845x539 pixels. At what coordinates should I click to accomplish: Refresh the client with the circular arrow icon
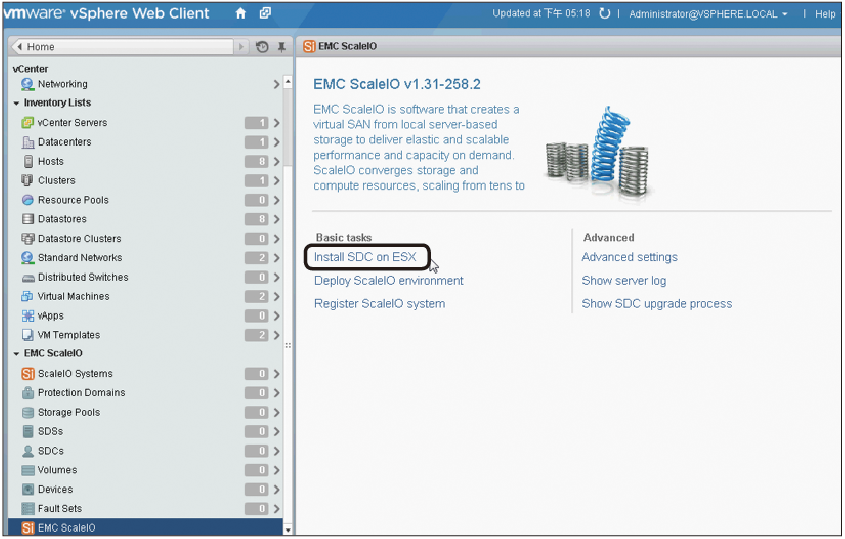(605, 13)
